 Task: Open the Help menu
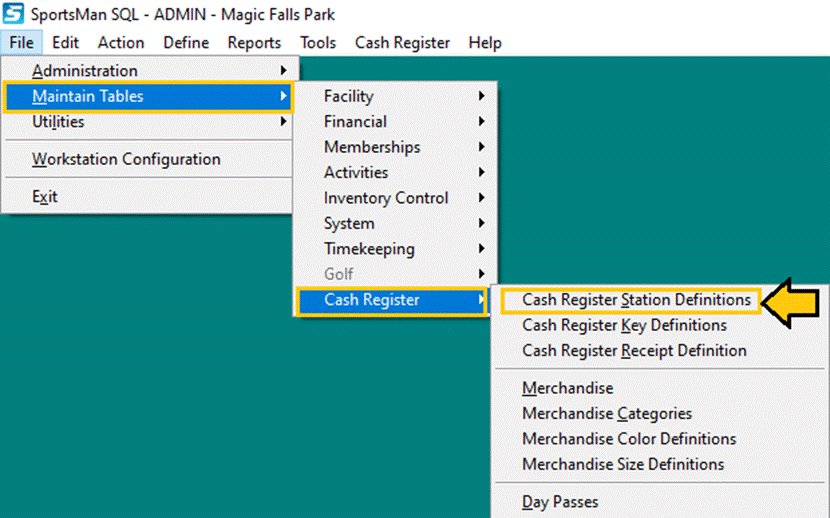[x=485, y=42]
